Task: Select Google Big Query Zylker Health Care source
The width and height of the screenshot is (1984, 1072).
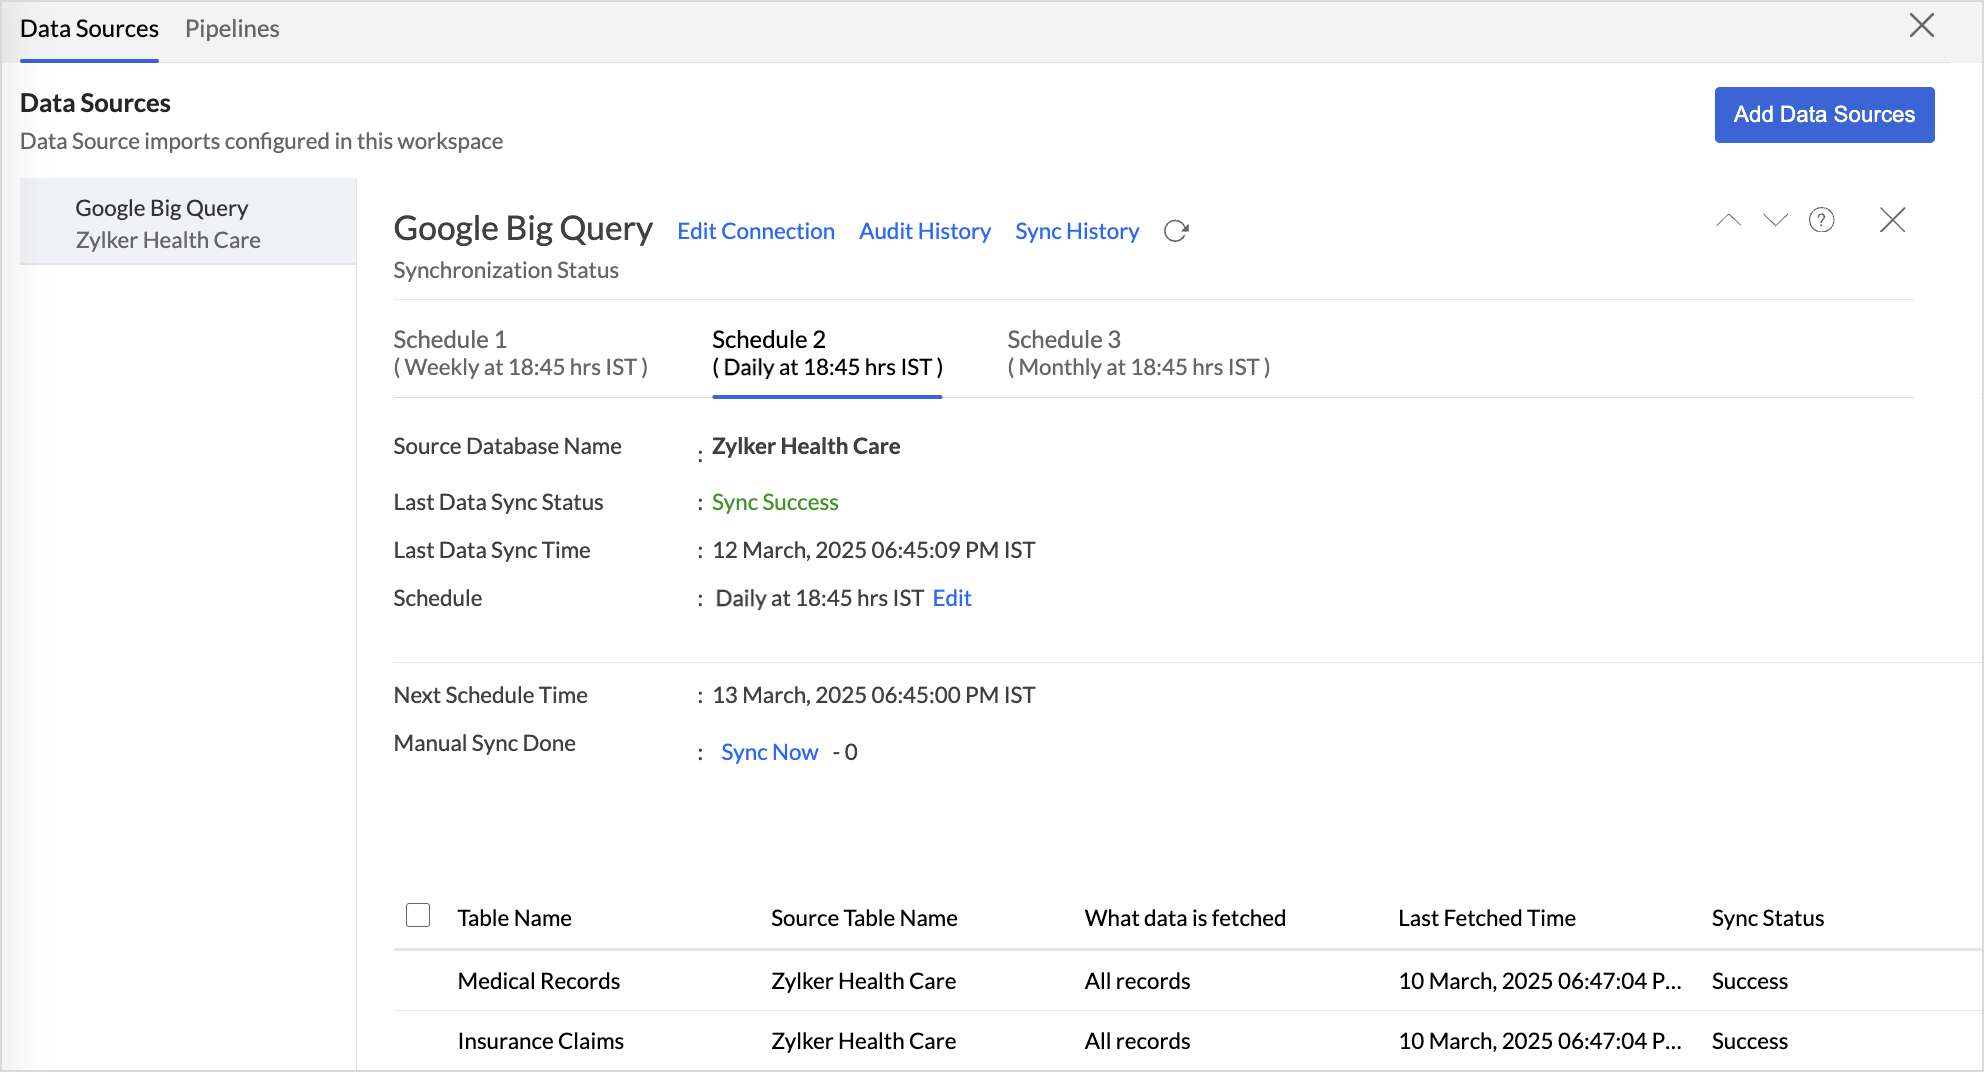Action: click(188, 222)
